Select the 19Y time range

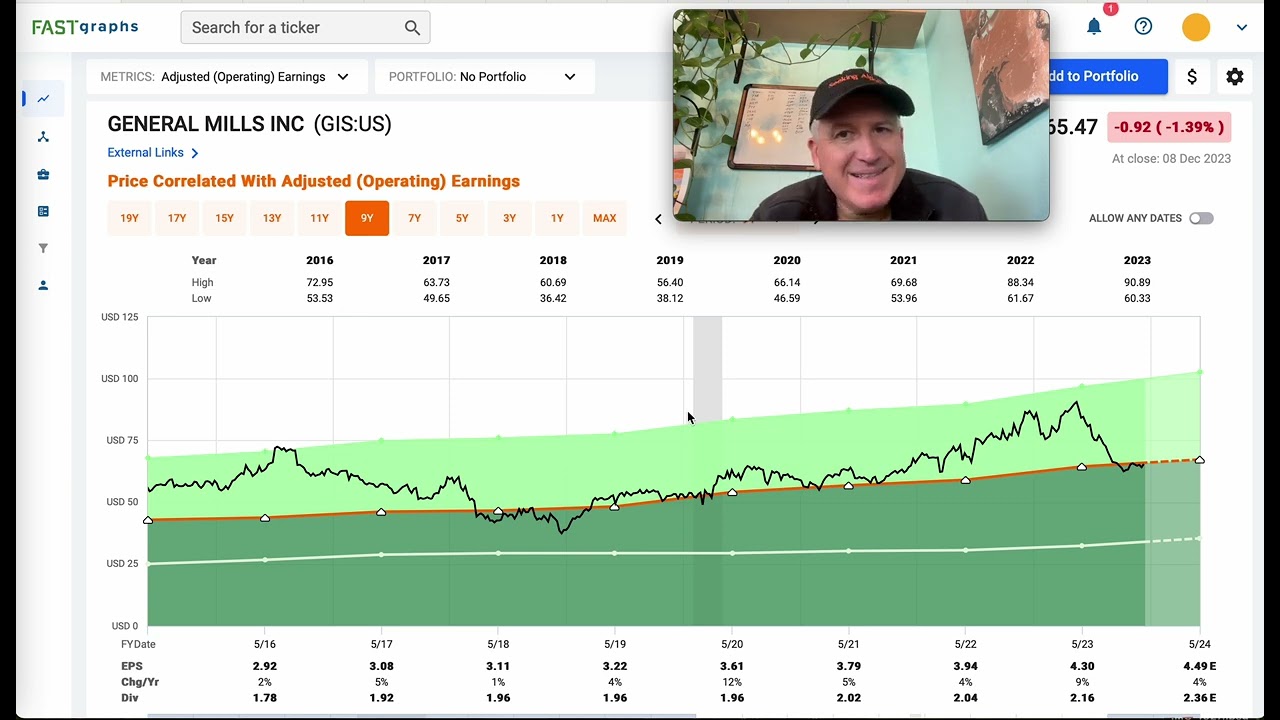(129, 218)
